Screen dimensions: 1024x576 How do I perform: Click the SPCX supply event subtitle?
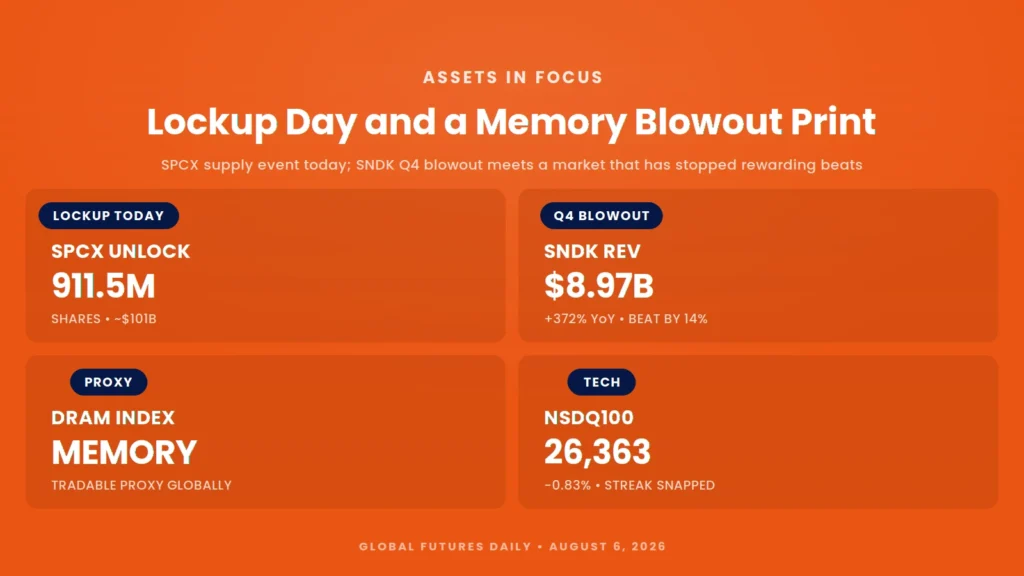click(512, 165)
